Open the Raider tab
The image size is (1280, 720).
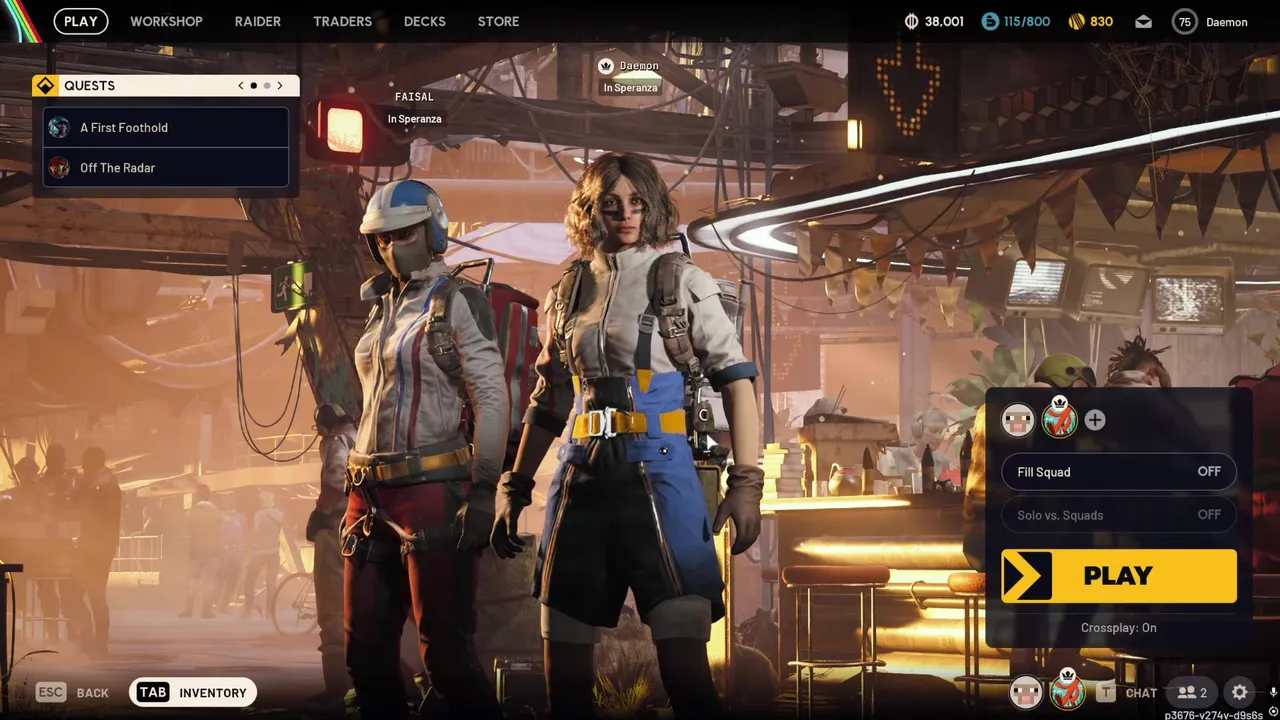[258, 21]
